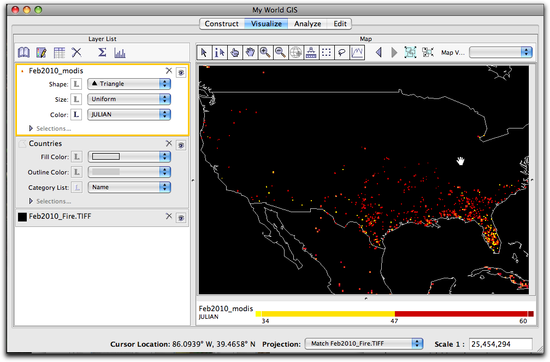Toggle visibility eye of Feb2010_modis layer

point(181,73)
